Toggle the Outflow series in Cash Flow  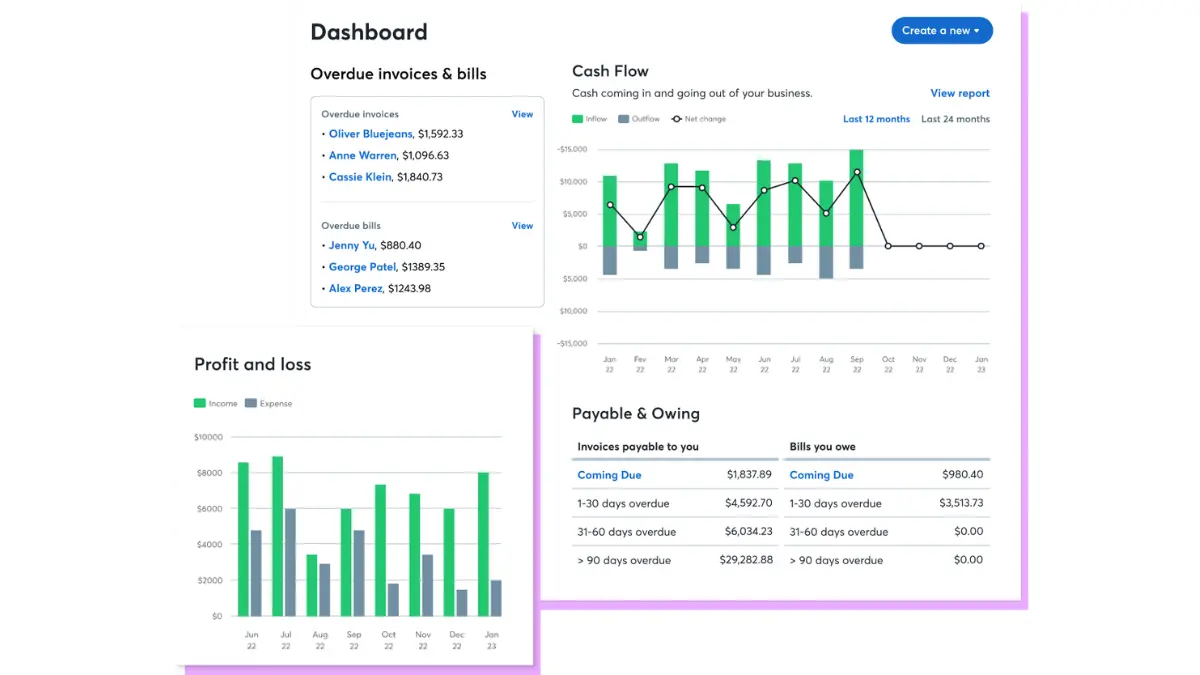[635, 118]
